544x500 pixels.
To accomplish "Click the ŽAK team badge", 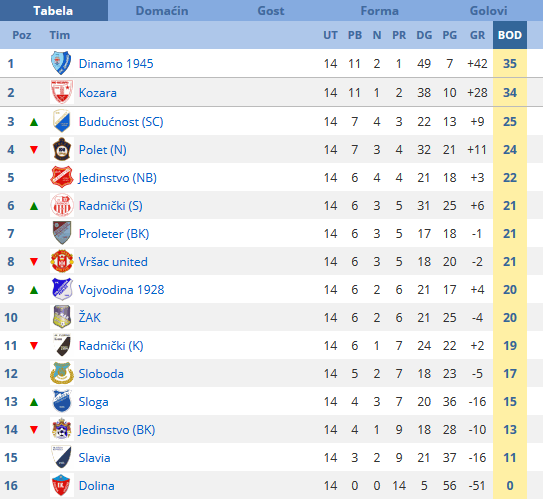I will tap(61, 317).
